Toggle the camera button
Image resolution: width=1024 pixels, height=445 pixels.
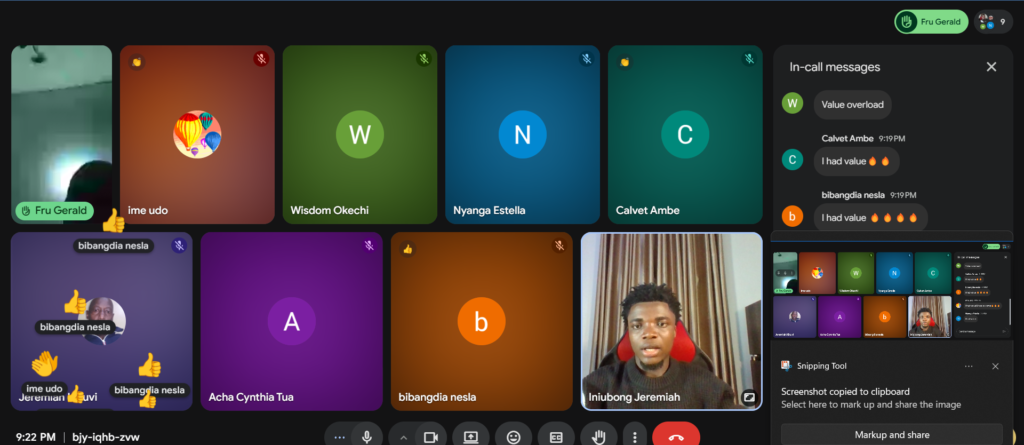click(431, 437)
